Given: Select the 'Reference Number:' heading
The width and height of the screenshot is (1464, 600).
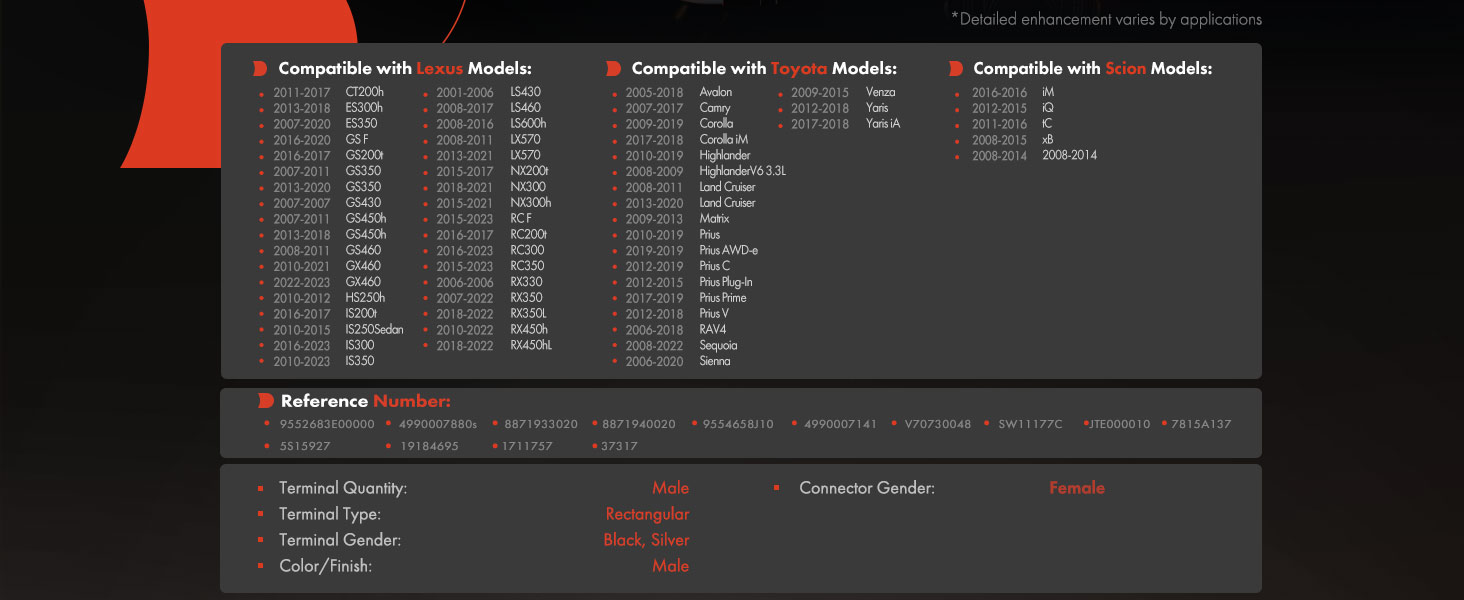Looking at the screenshot, I should [366, 401].
